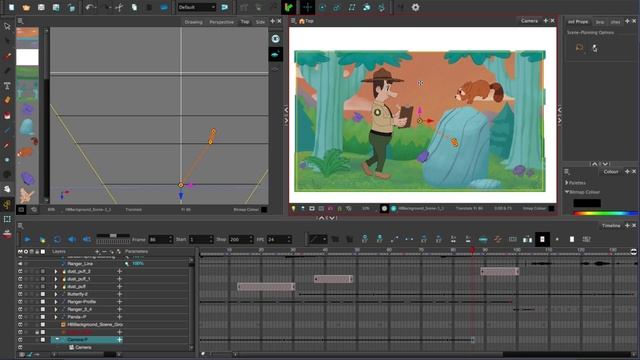The width and height of the screenshot is (640, 360).
Task: Click the teal Create Empty Drawing icon
Action: coord(483,240)
